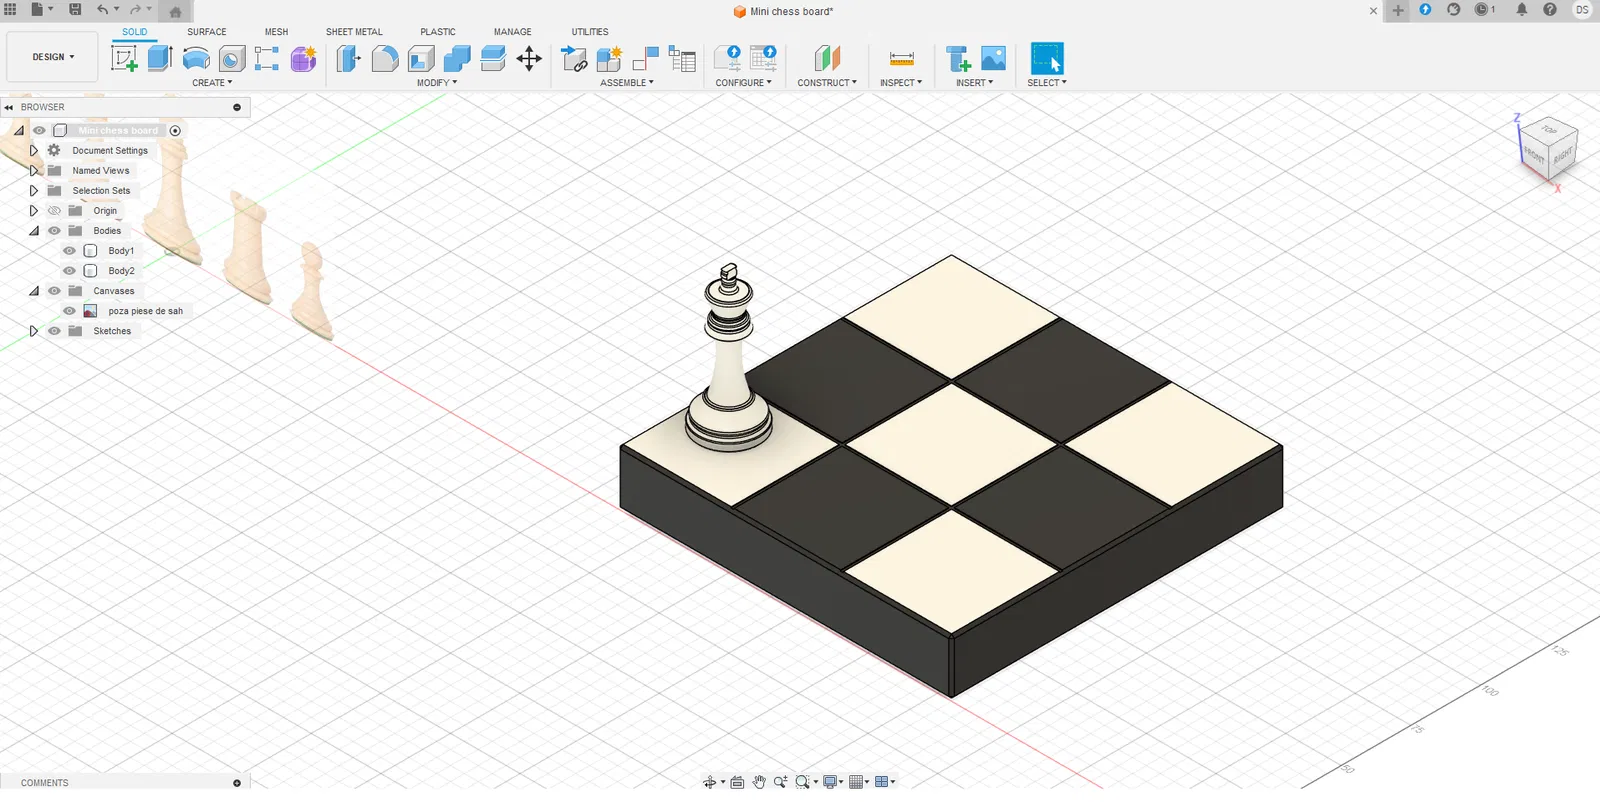Start a new sketch with Create Sketch
This screenshot has width=1600, height=802.
[x=124, y=59]
